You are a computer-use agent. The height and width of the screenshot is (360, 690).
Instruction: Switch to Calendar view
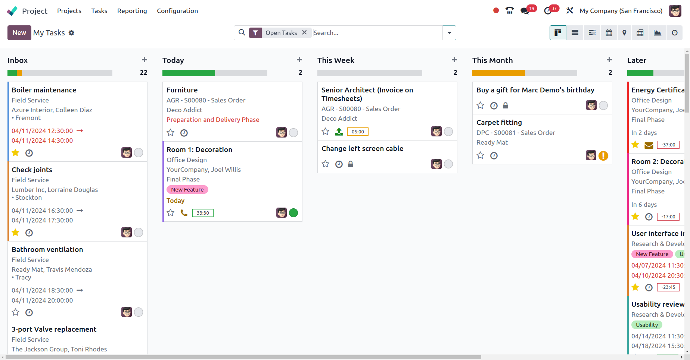(x=609, y=33)
